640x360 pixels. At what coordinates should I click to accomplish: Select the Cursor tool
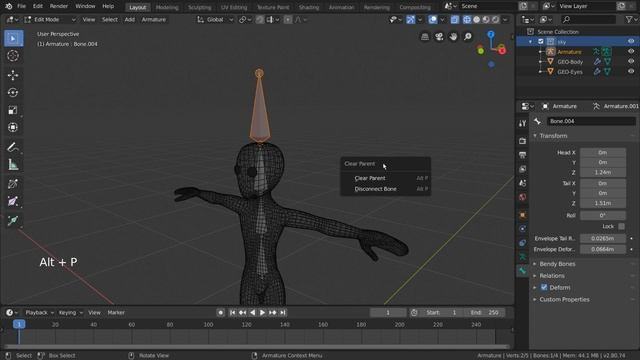click(13, 56)
